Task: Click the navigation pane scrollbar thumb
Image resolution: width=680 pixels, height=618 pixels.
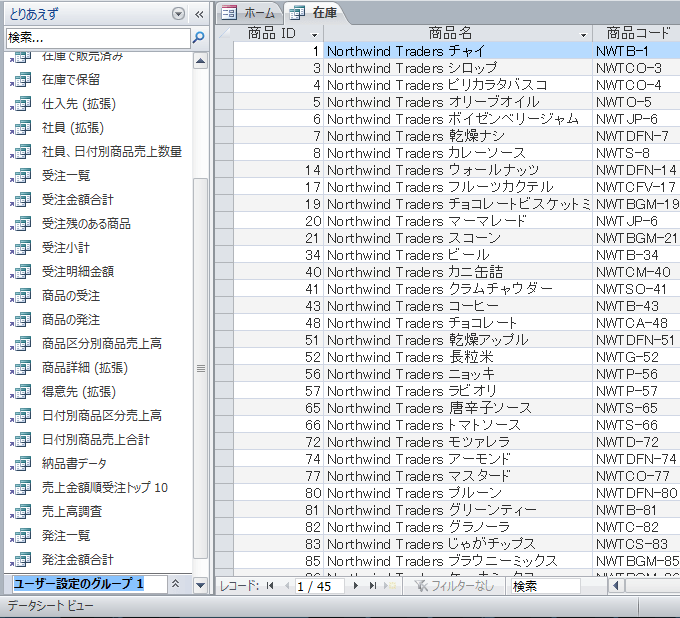Action: [x=201, y=369]
